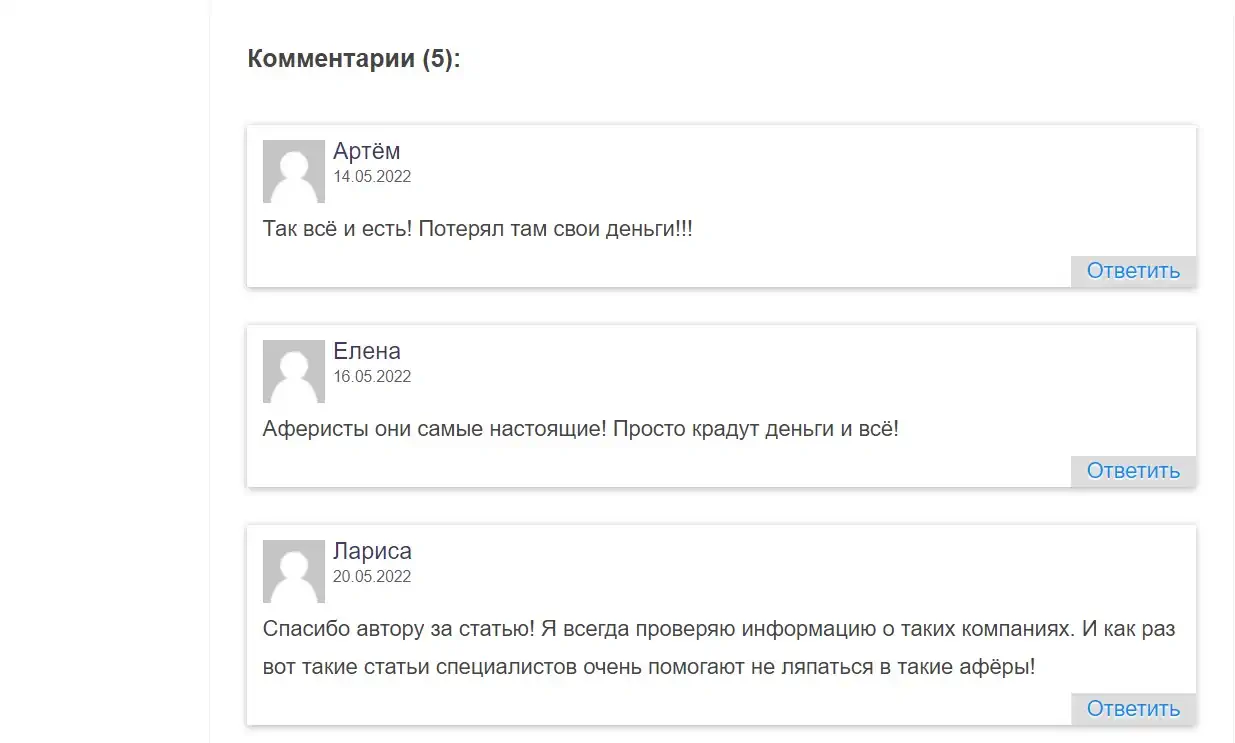
Task: Click Артём's gray avatar placeholder
Action: tap(294, 171)
